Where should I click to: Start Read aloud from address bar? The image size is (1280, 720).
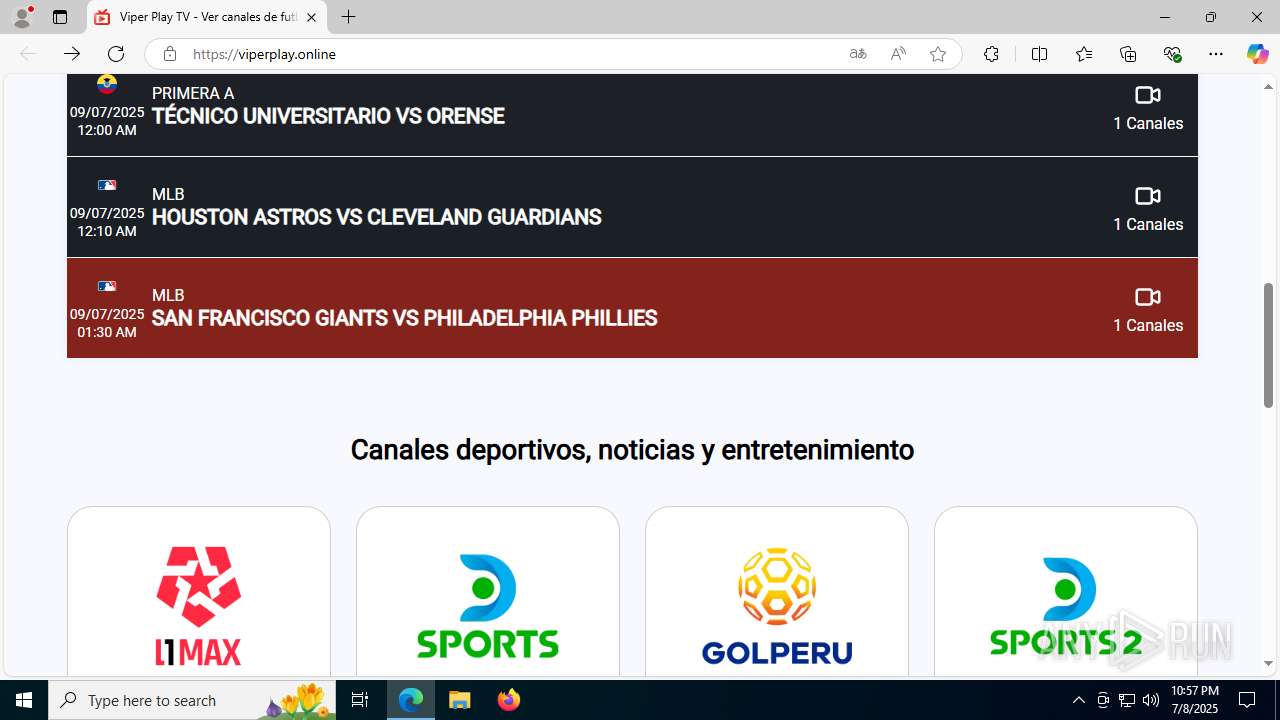[x=898, y=54]
